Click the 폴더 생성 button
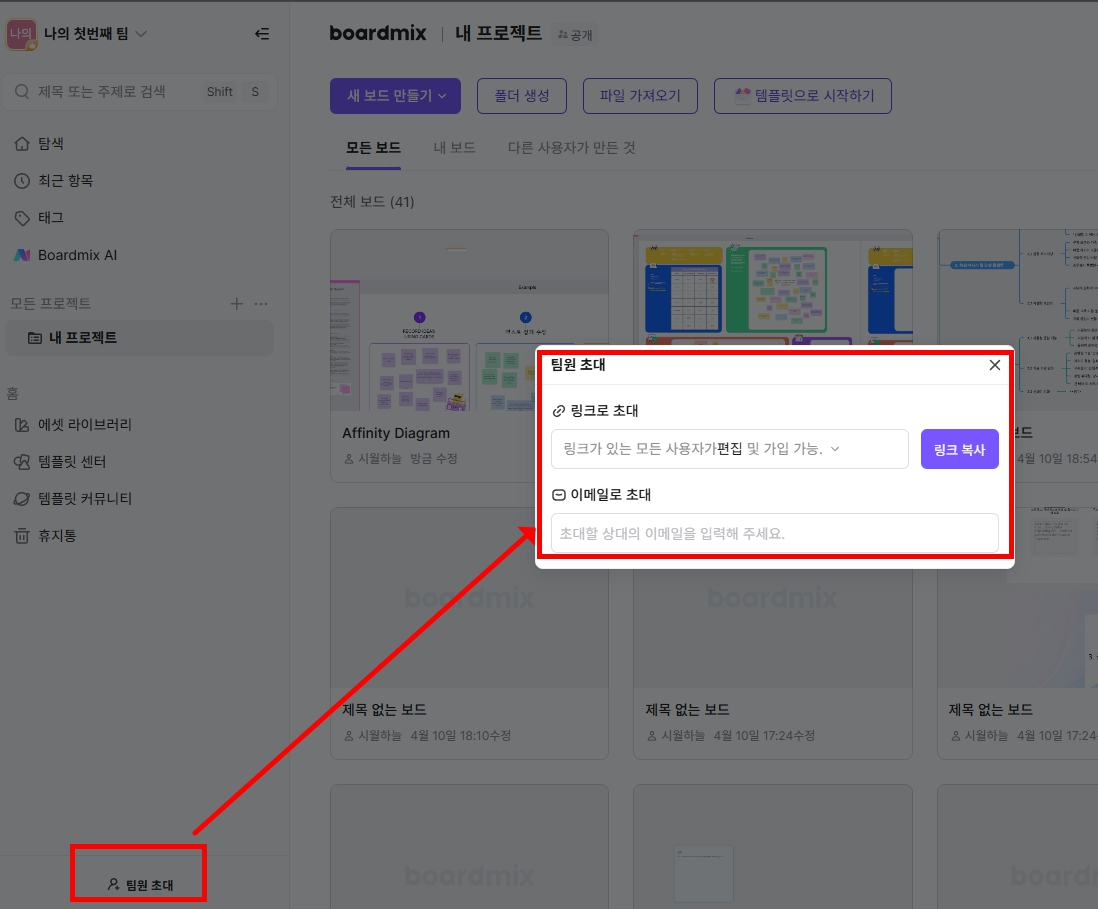 pos(521,95)
